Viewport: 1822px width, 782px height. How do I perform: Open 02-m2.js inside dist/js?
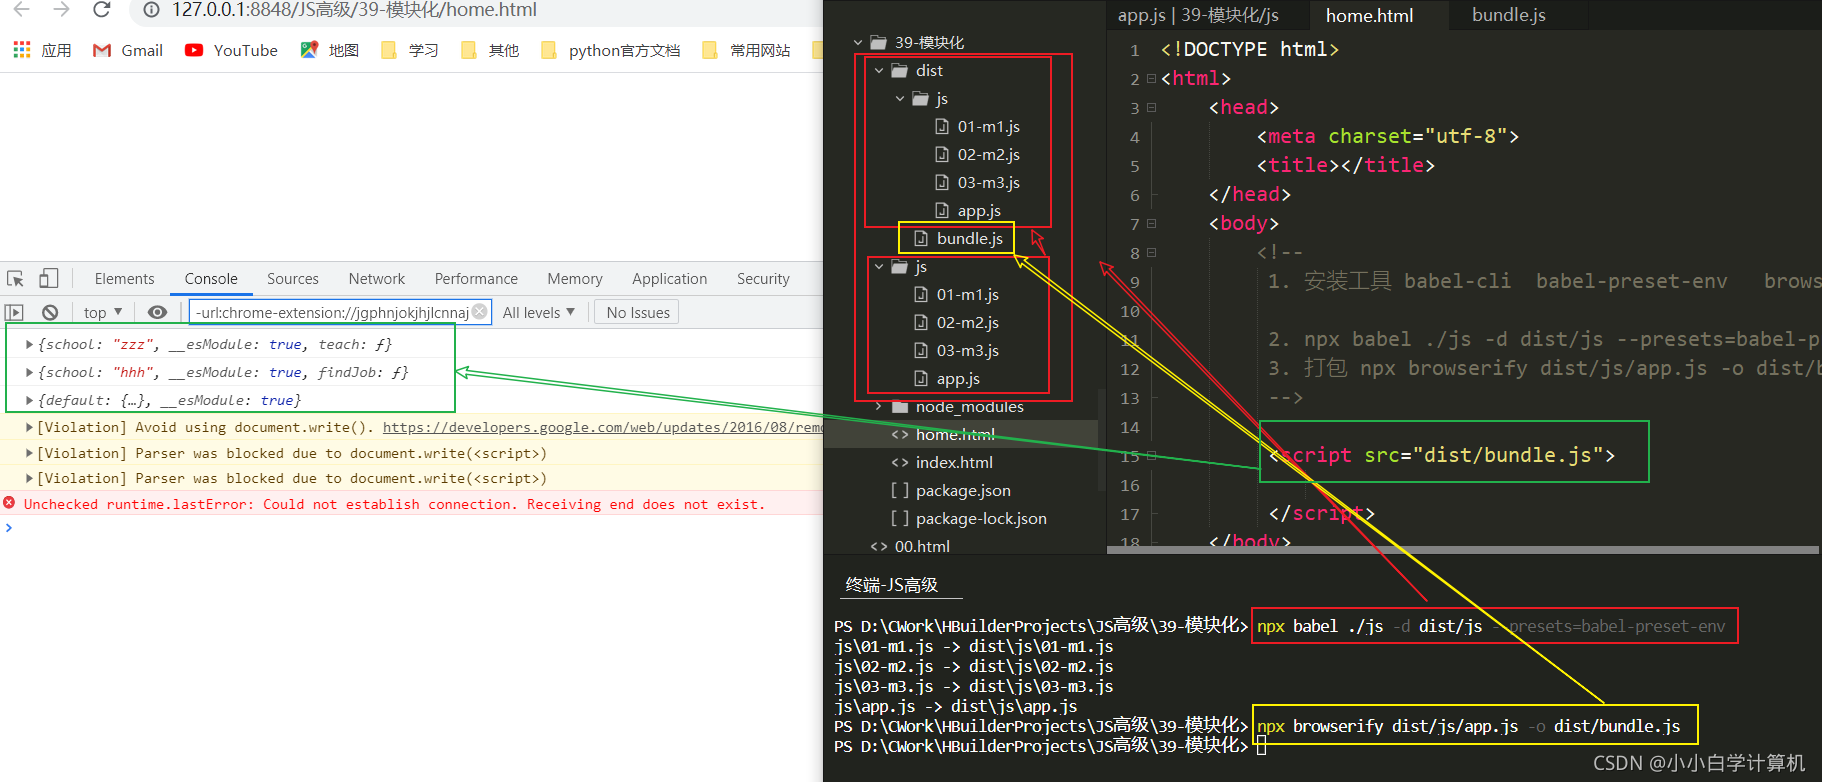(x=977, y=154)
